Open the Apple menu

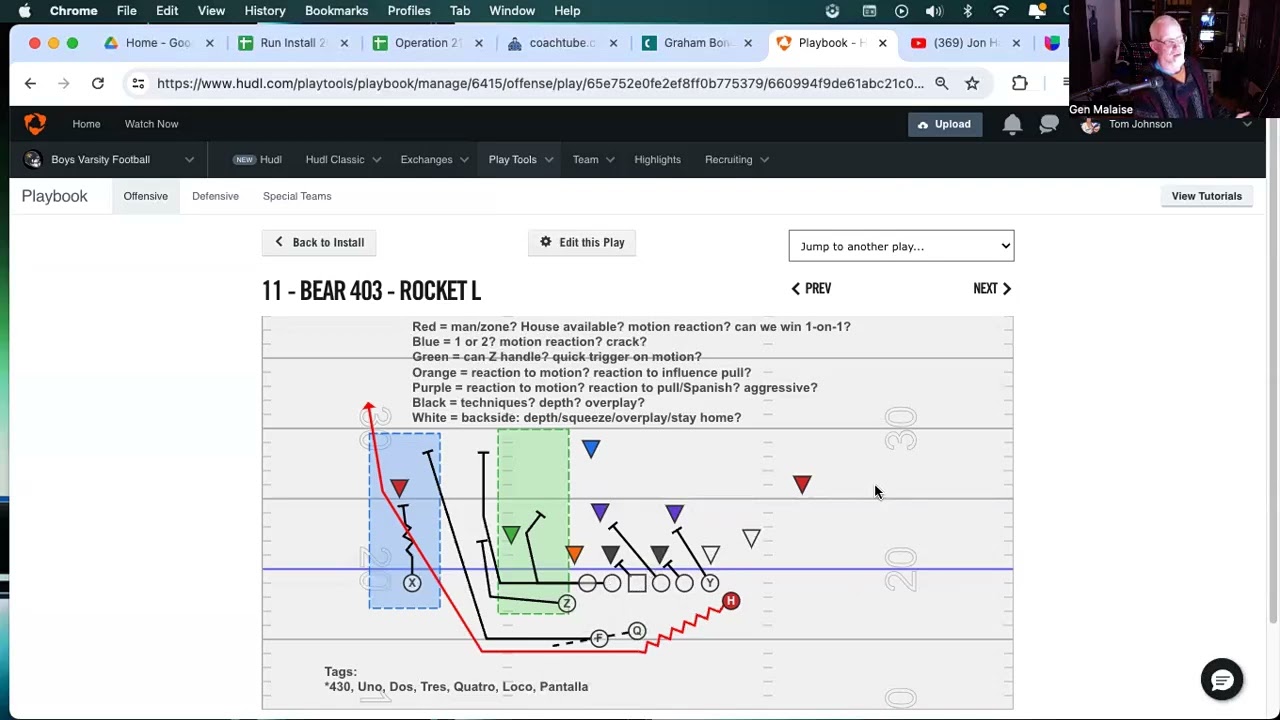coord(24,11)
